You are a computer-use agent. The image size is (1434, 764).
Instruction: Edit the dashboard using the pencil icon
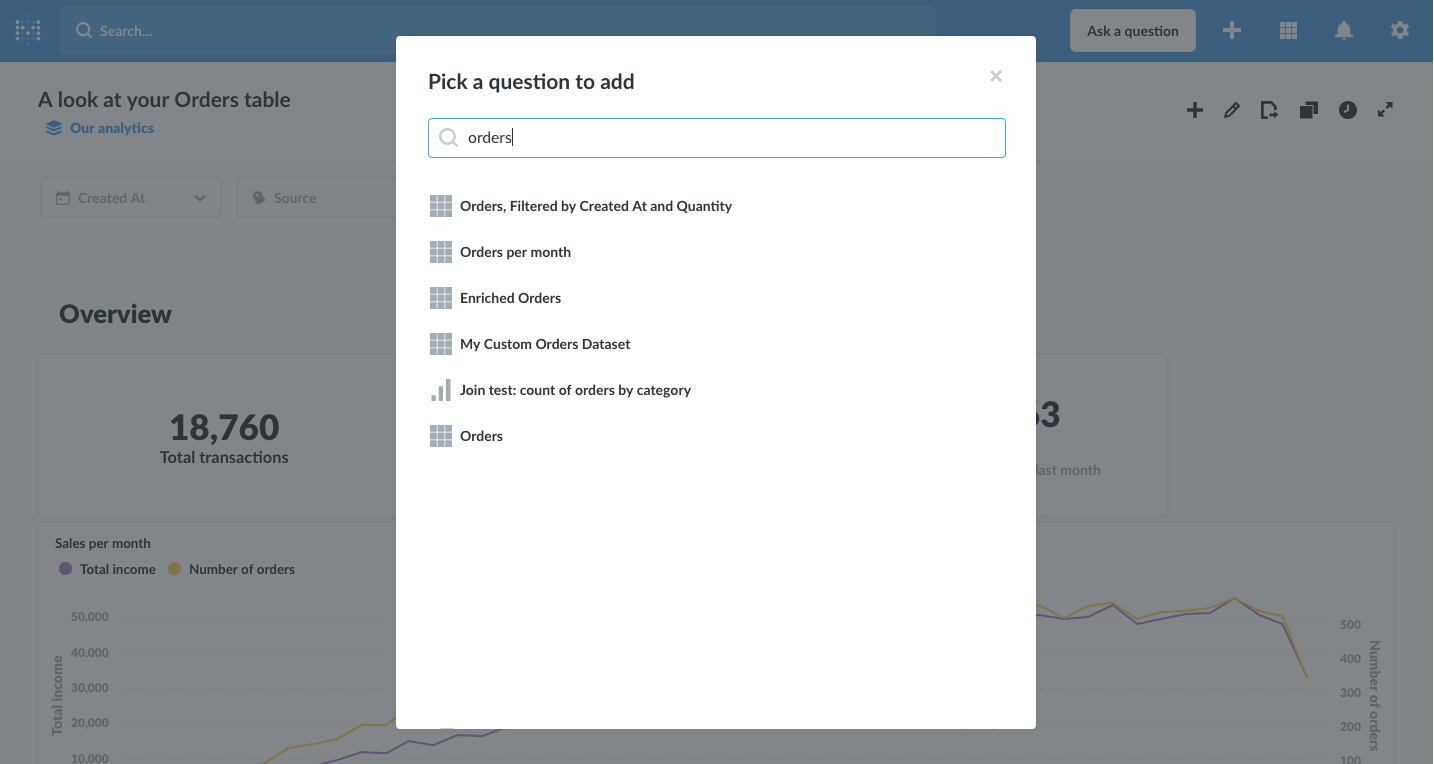pyautogui.click(x=1231, y=110)
